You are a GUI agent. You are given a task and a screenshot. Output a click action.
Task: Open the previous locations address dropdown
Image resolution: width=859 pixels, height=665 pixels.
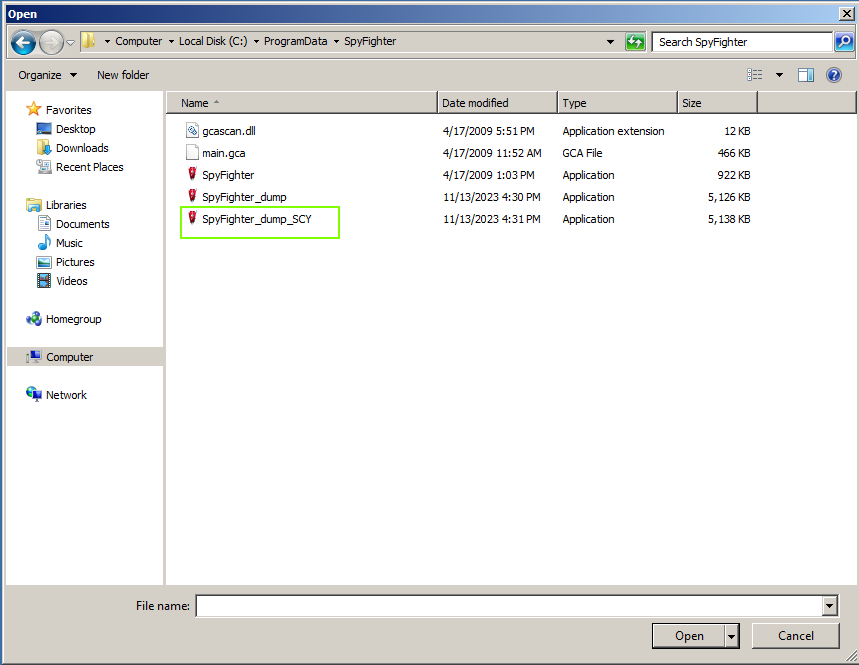(x=610, y=42)
